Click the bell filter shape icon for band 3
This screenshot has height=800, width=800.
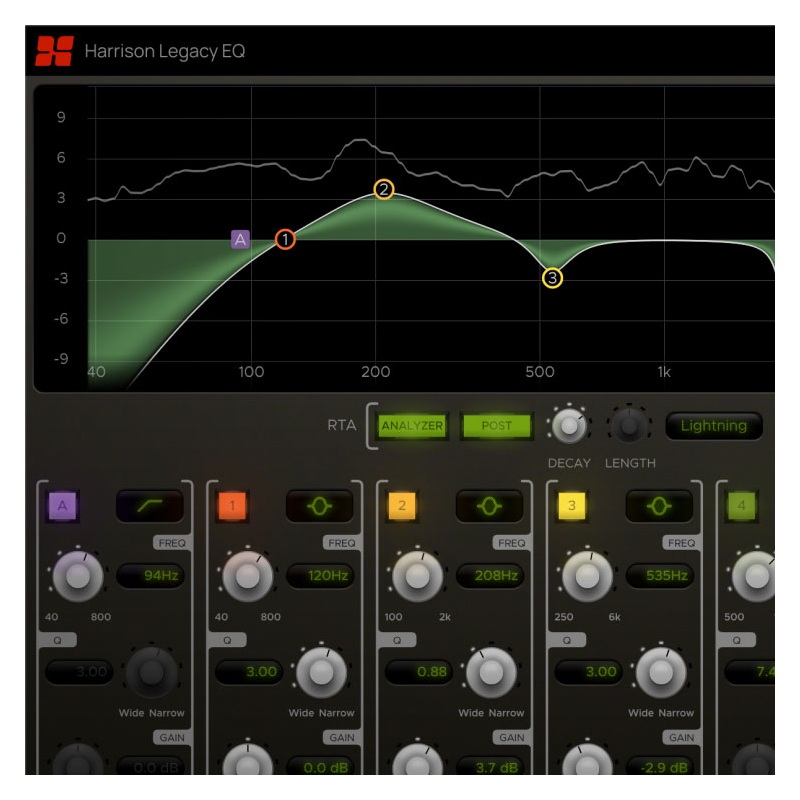tap(659, 506)
